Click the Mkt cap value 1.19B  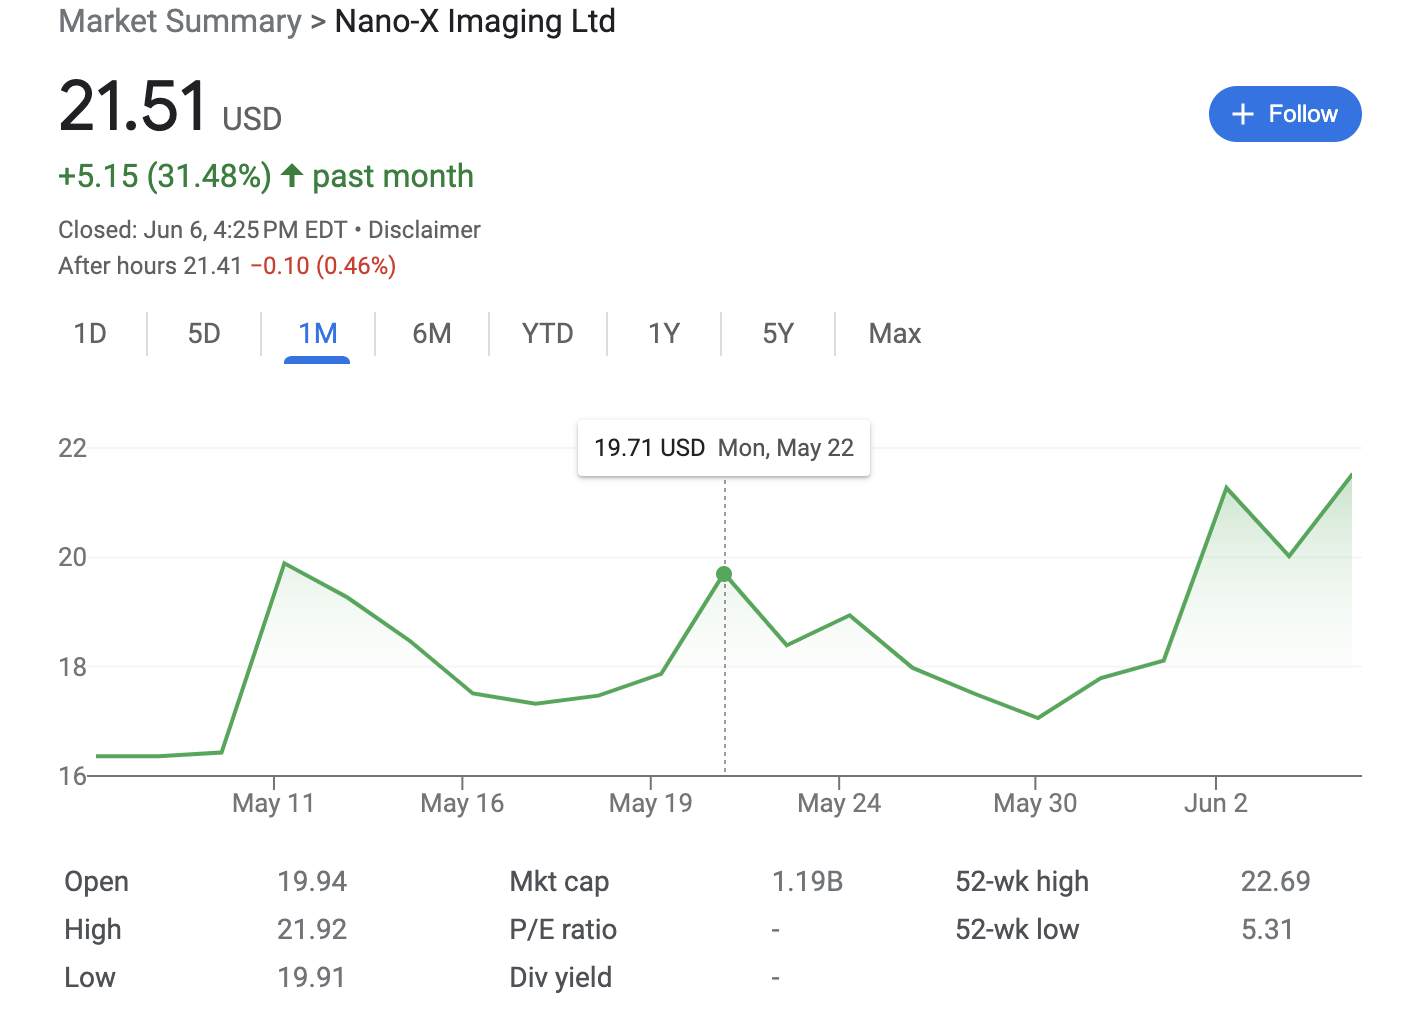coord(808,881)
